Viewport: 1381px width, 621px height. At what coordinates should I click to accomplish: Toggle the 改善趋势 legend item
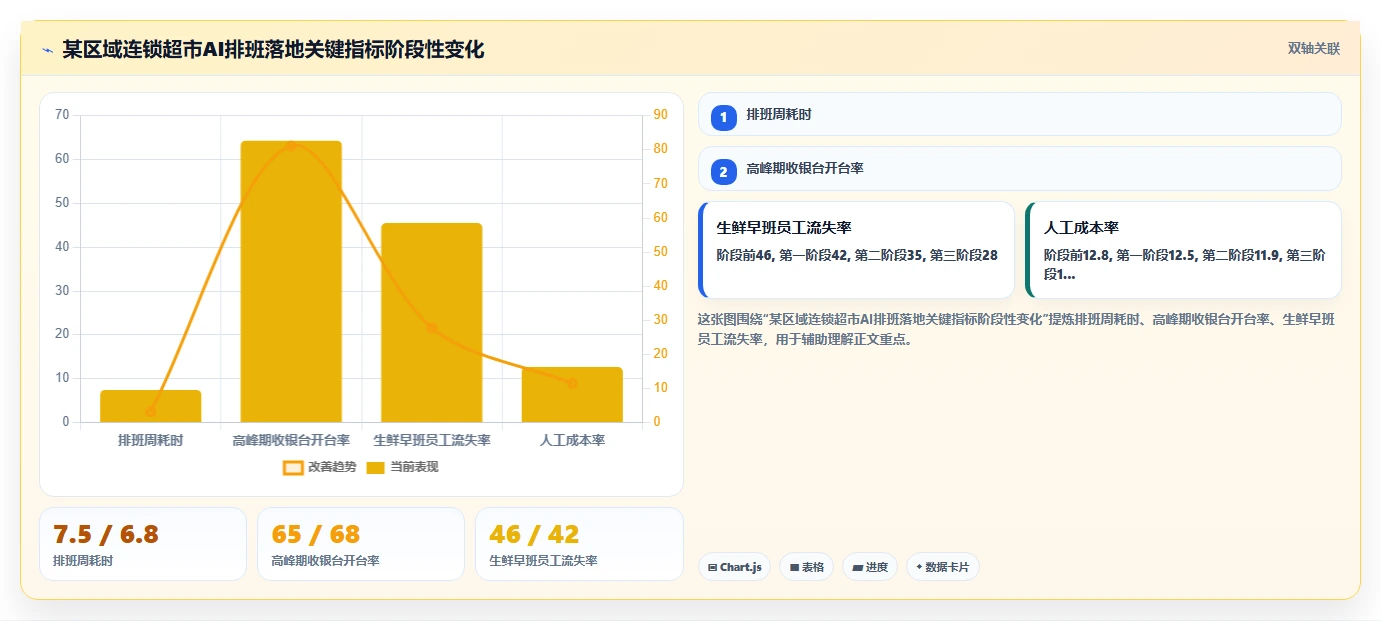click(x=319, y=467)
